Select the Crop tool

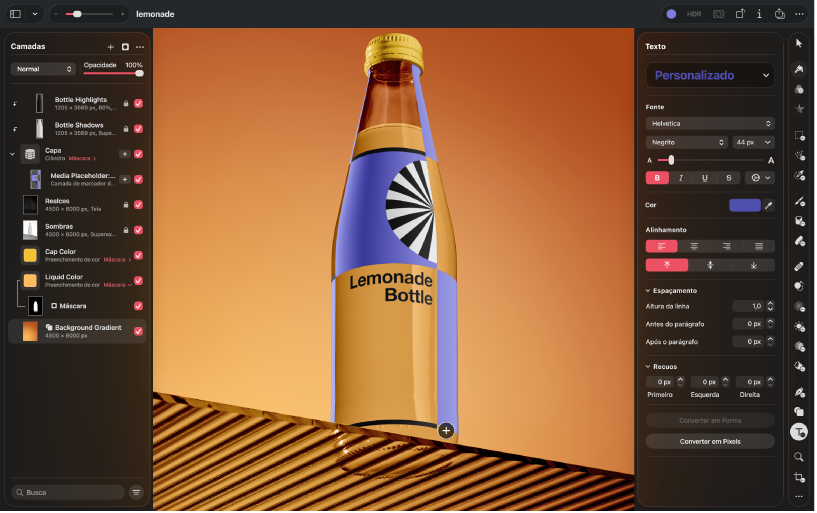tap(799, 478)
